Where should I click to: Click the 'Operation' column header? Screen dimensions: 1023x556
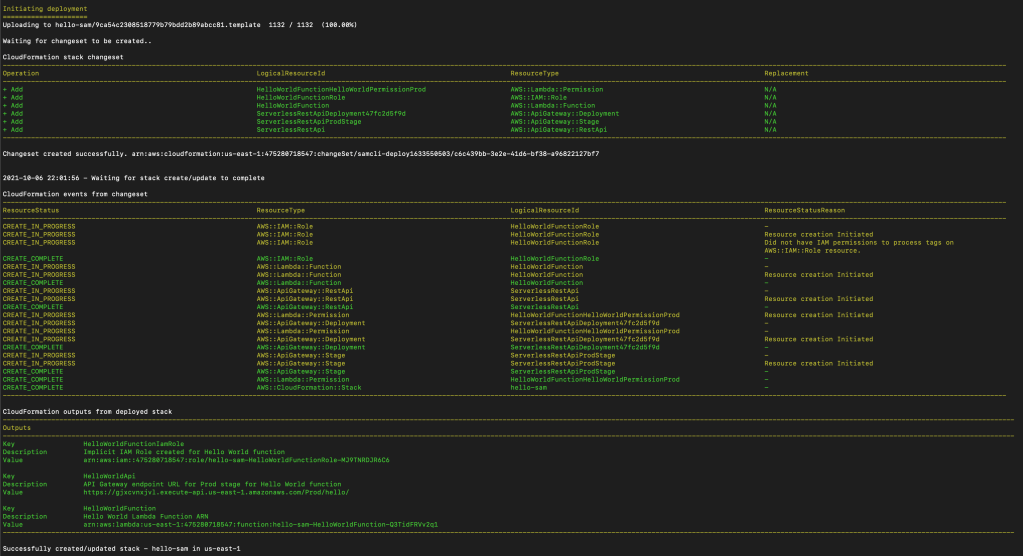tap(21, 73)
